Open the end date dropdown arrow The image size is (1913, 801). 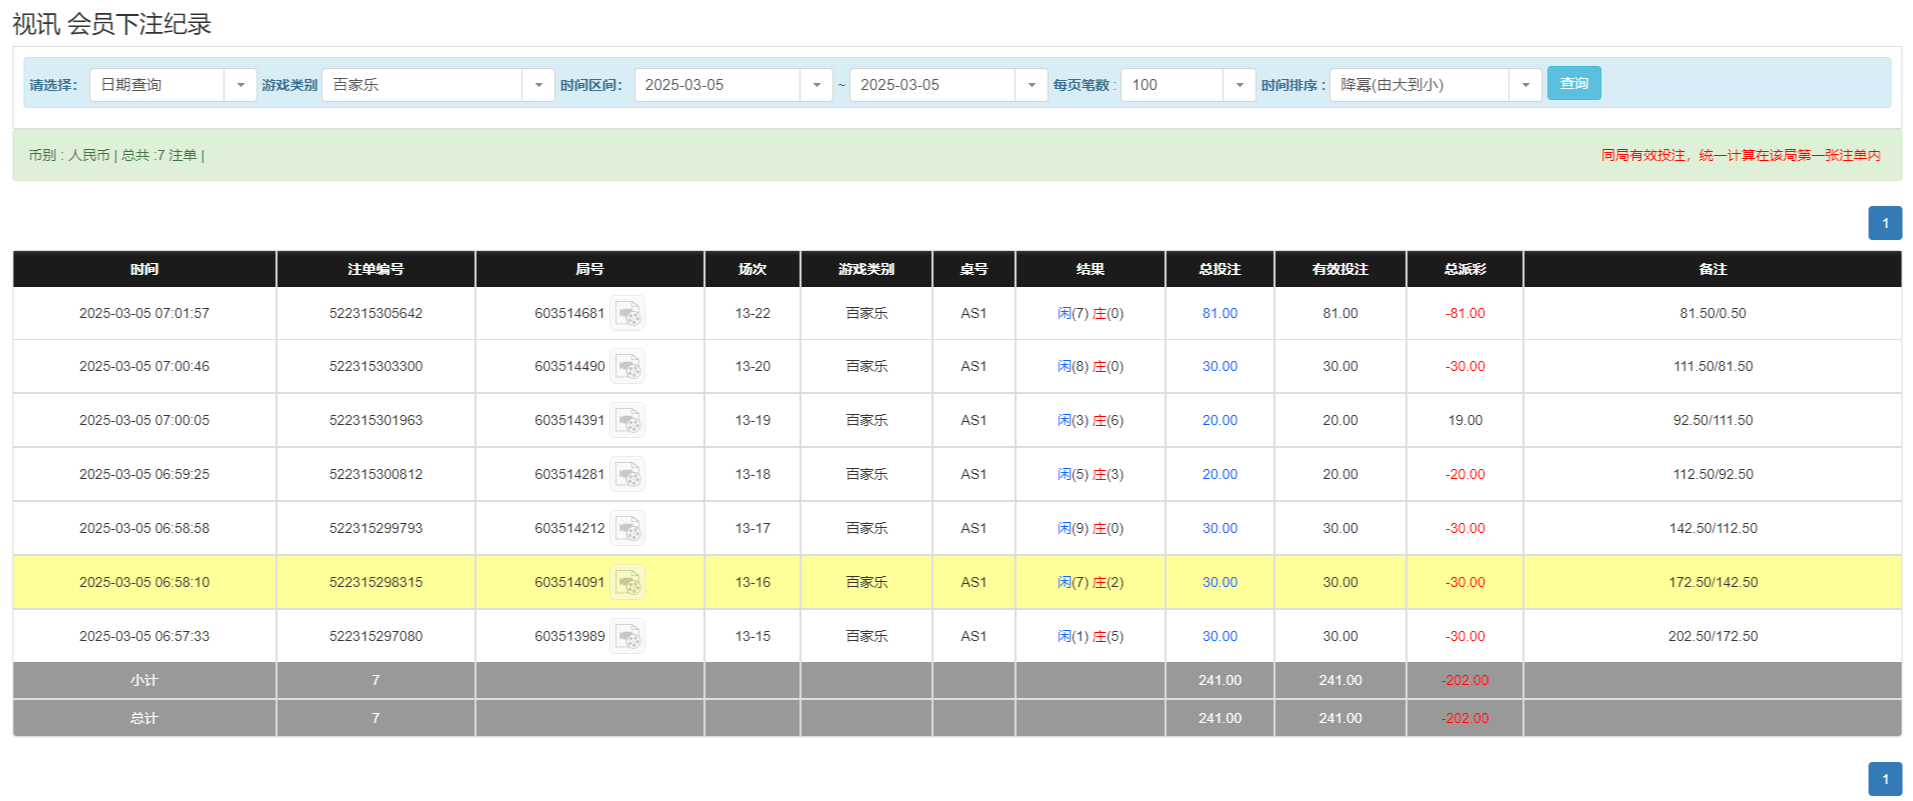point(1031,85)
